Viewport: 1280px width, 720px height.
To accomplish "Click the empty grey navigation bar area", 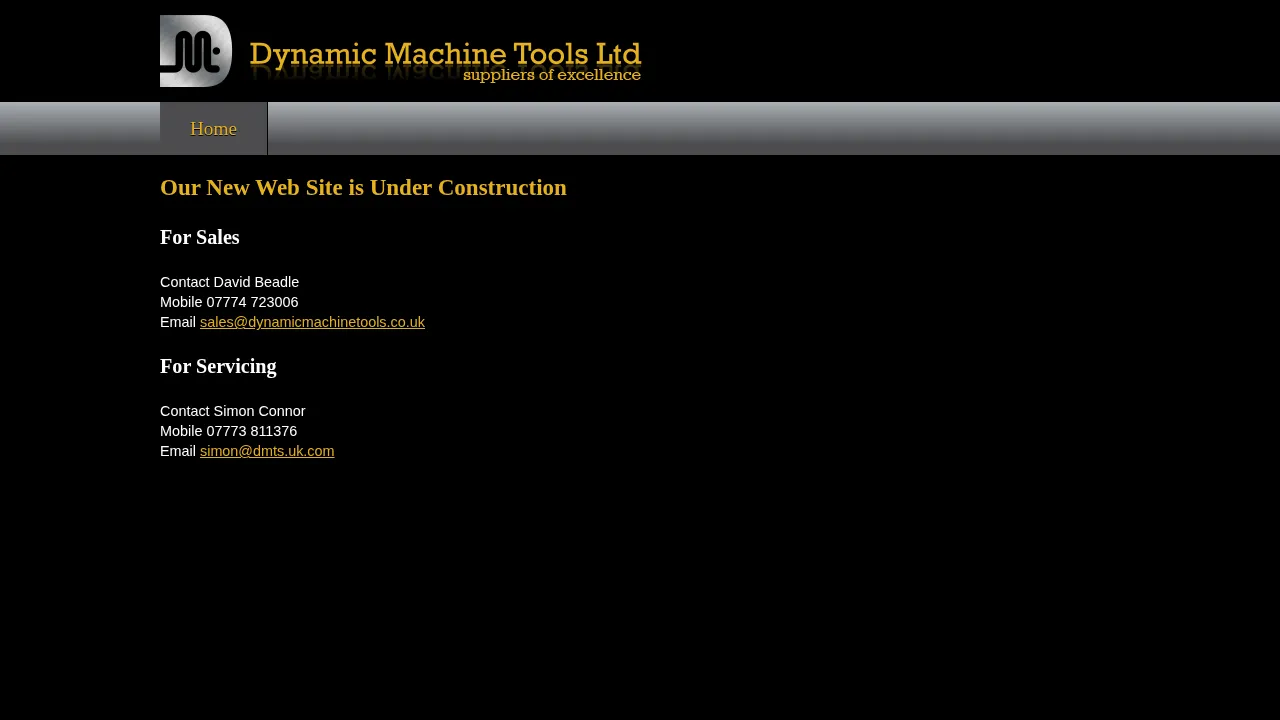I will pyautogui.click(x=770, y=129).
